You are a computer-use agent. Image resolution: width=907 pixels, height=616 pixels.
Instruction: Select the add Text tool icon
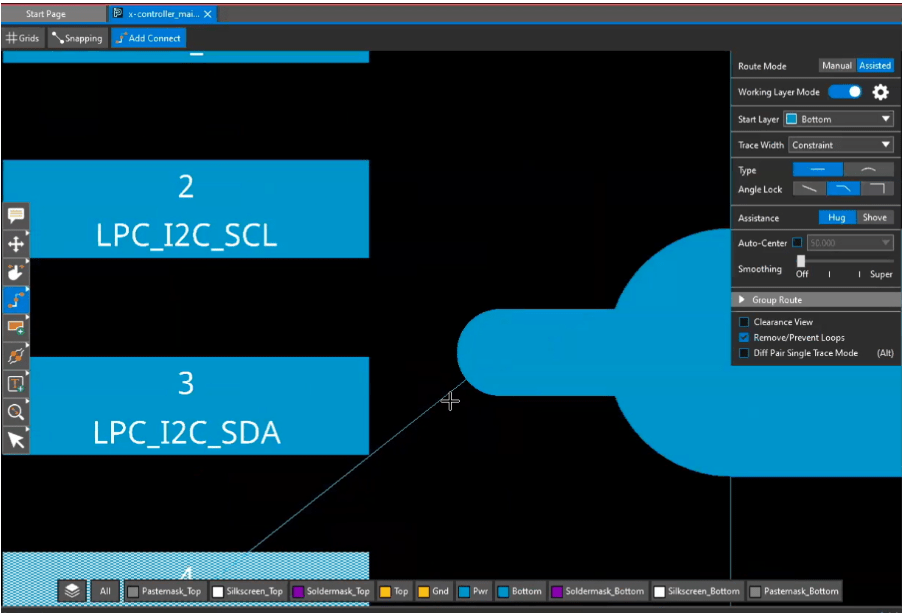click(x=16, y=384)
